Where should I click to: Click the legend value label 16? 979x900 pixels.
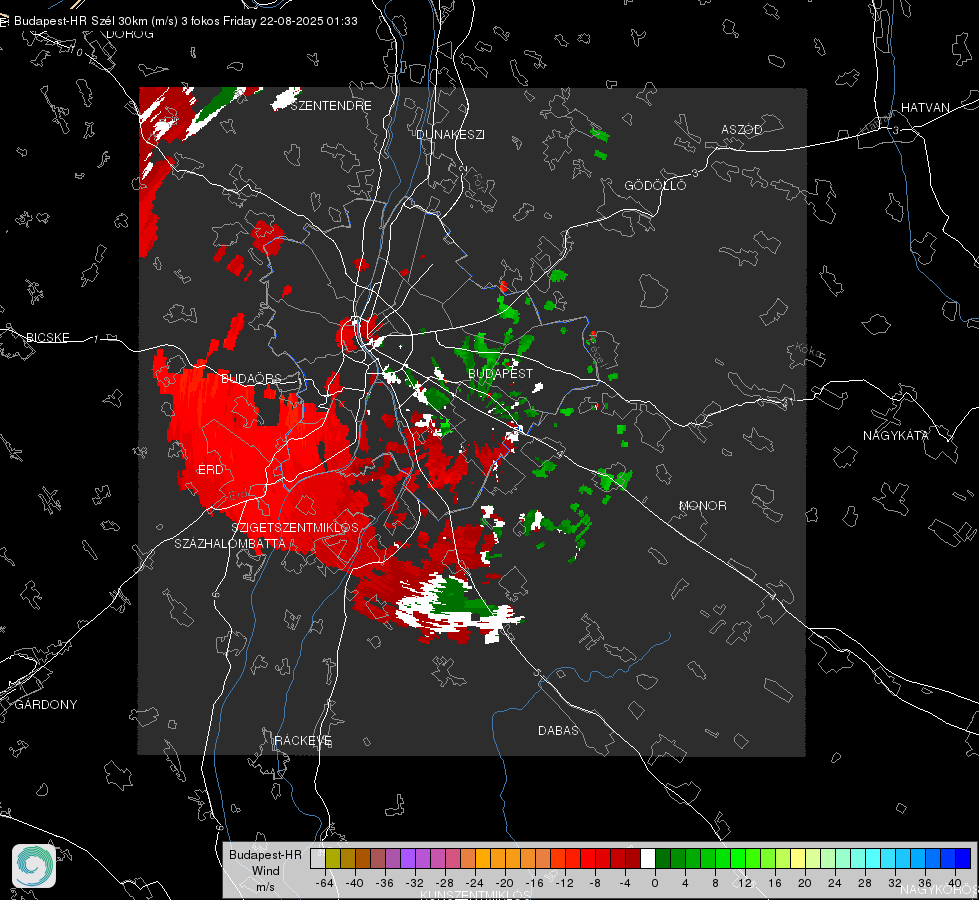(x=775, y=883)
